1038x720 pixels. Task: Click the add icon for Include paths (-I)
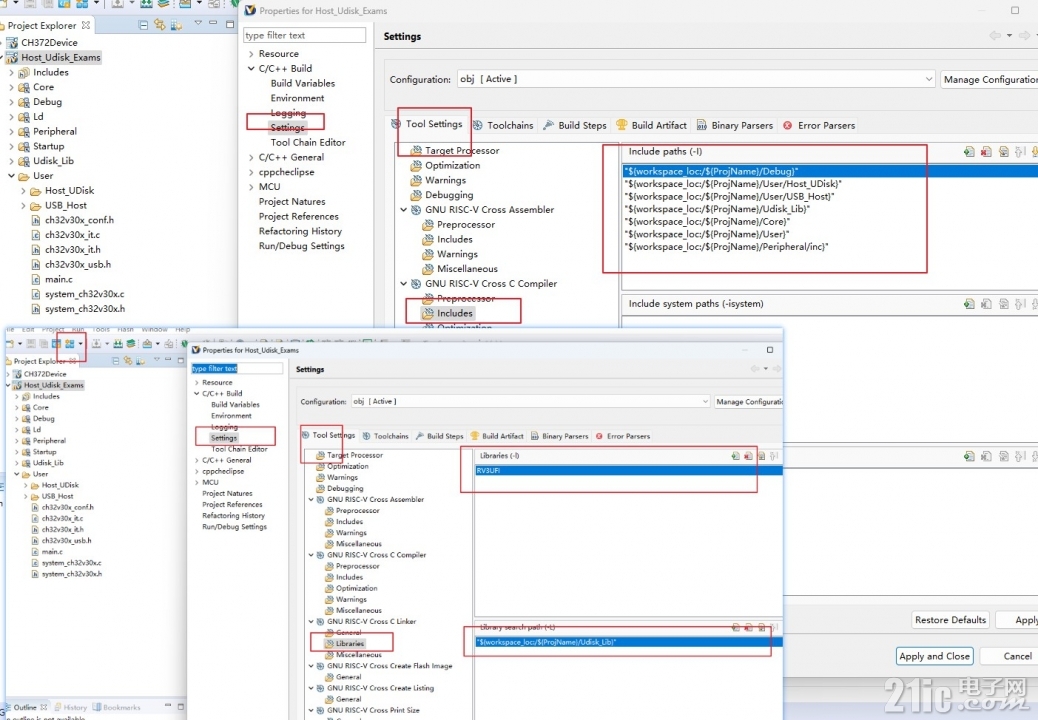coord(969,152)
